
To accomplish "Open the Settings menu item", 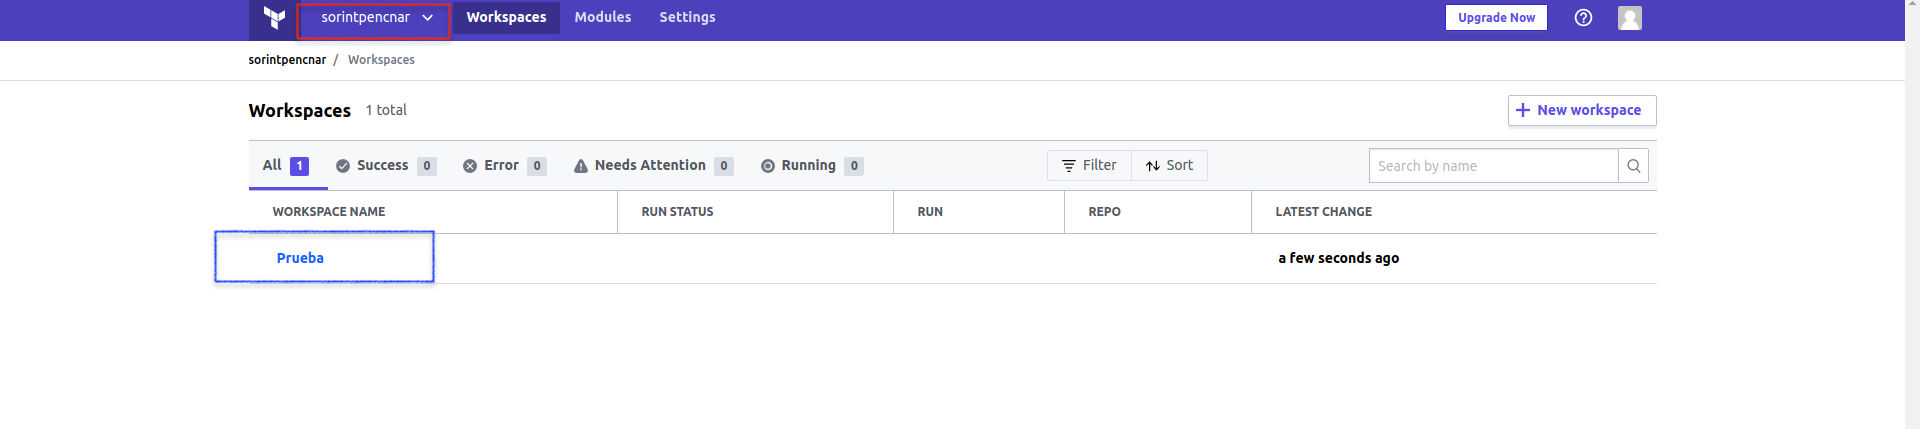I will tap(687, 17).
